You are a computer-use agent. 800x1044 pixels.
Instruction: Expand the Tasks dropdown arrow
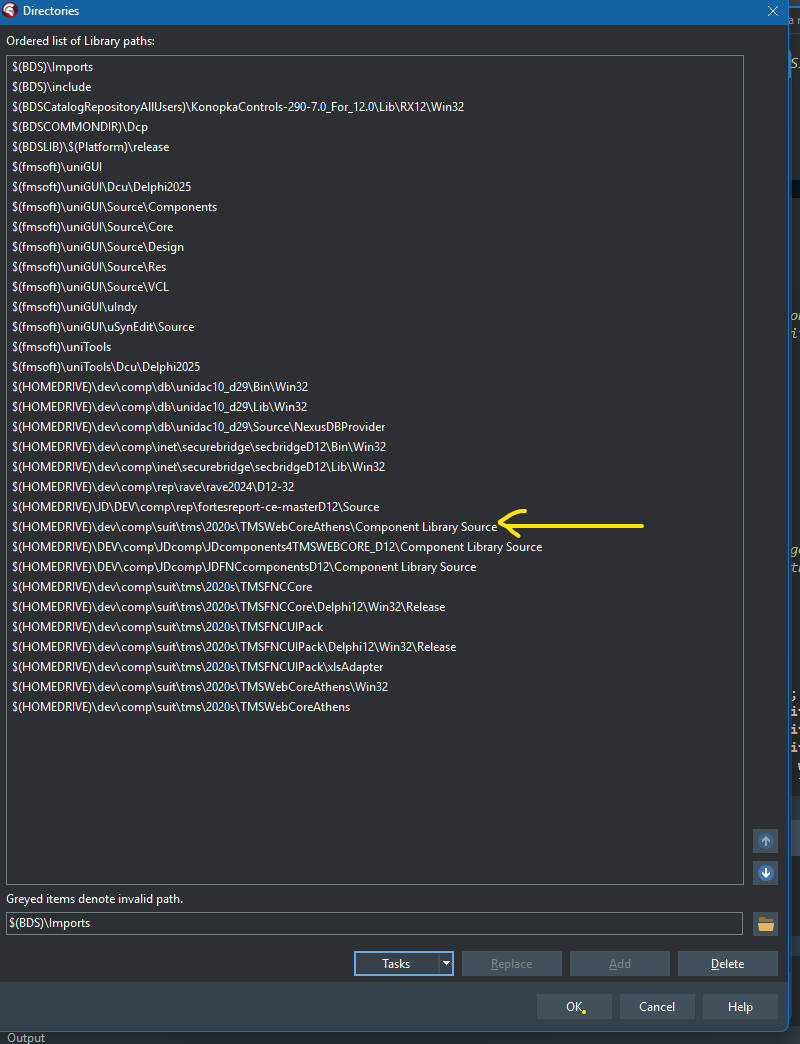(446, 964)
